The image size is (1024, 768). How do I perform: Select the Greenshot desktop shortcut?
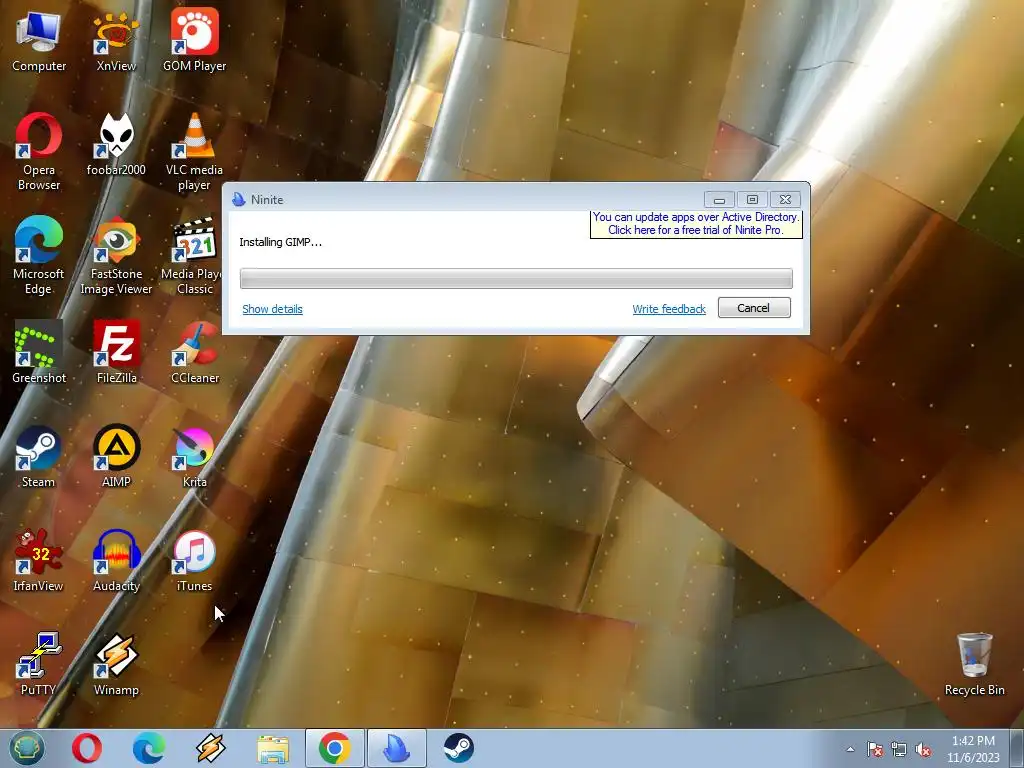[x=39, y=353]
